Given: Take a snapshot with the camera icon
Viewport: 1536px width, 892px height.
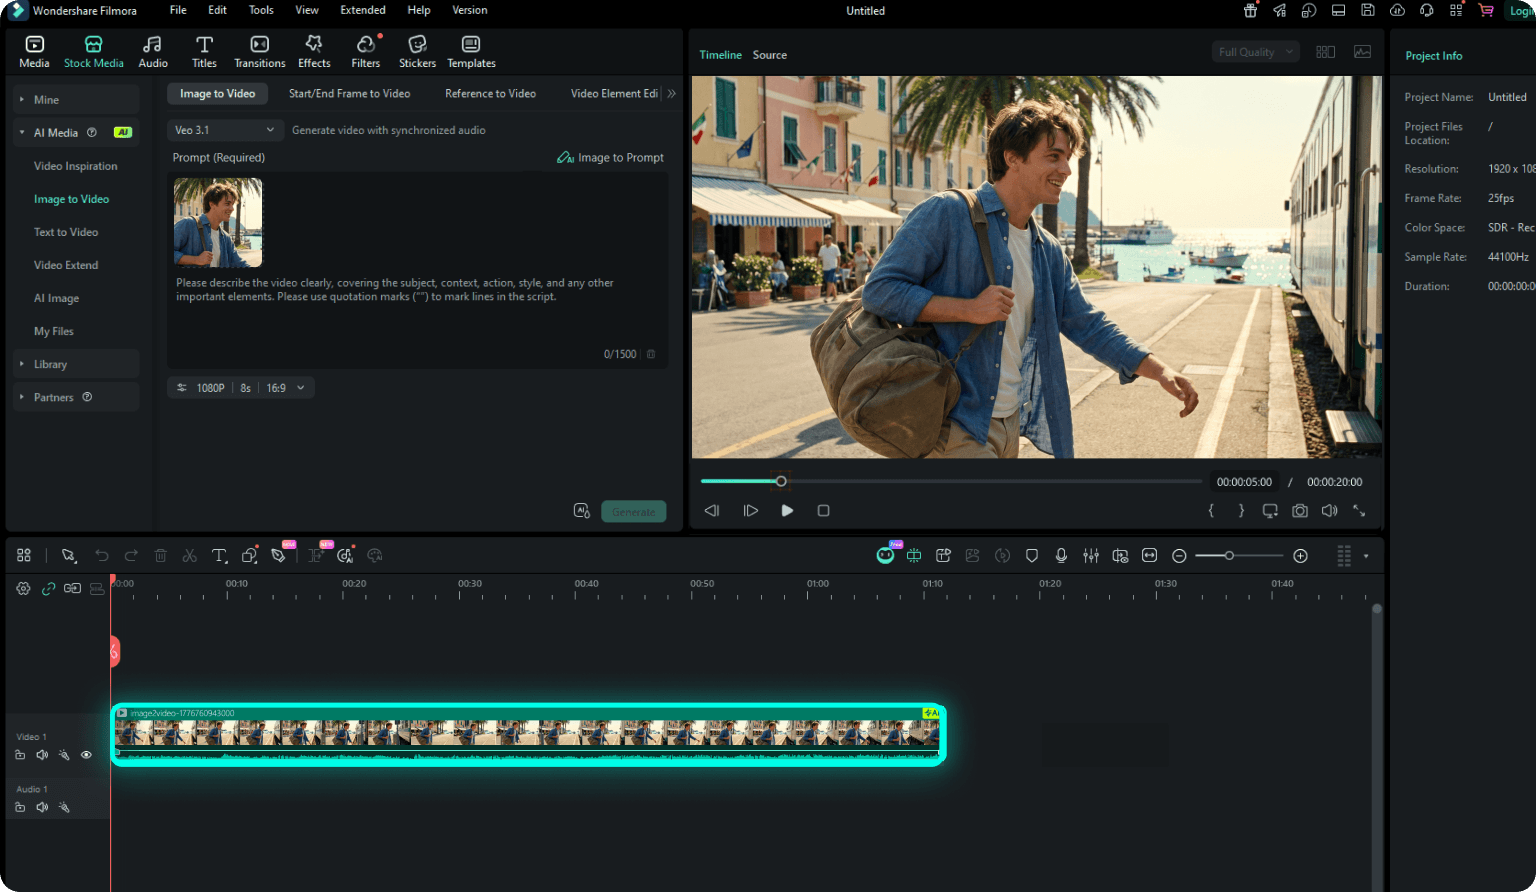Looking at the screenshot, I should 1299,510.
